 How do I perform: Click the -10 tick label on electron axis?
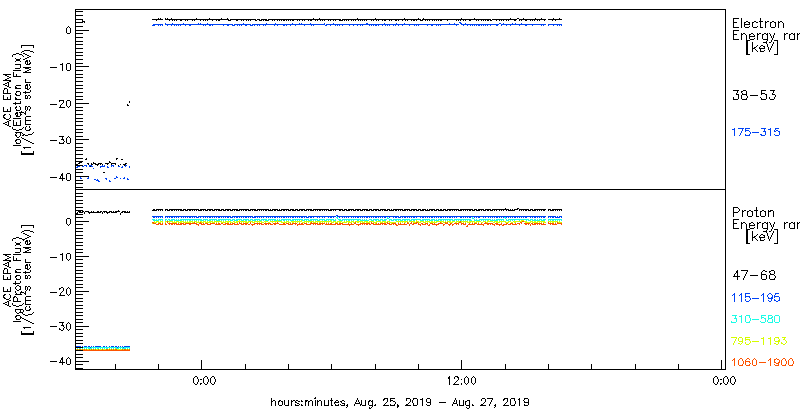tap(63, 67)
